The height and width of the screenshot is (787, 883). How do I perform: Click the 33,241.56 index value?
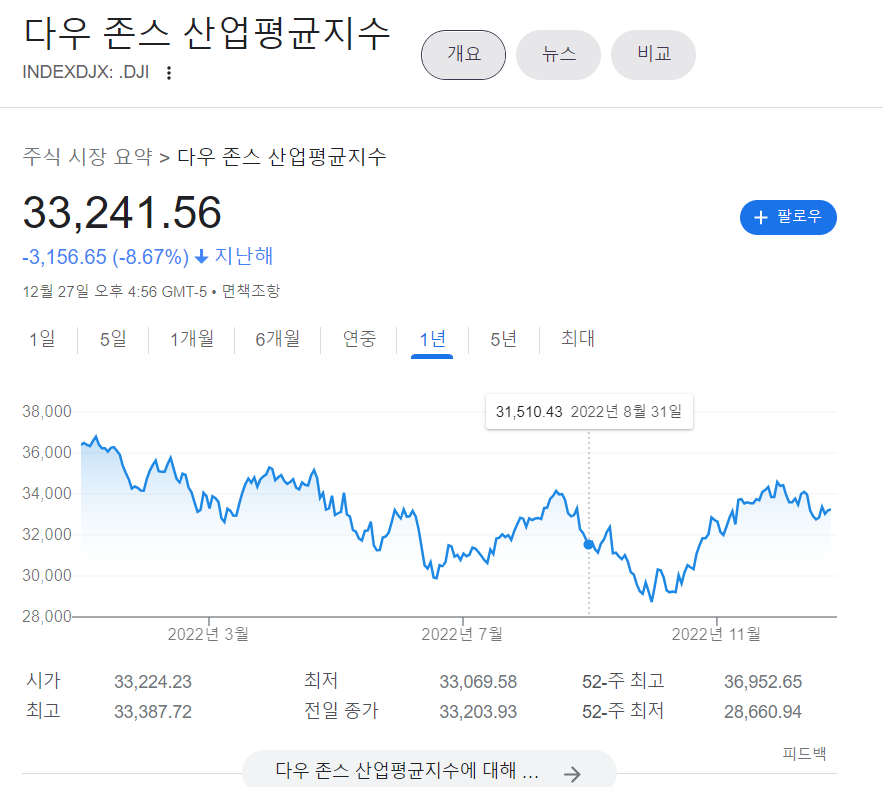point(122,213)
